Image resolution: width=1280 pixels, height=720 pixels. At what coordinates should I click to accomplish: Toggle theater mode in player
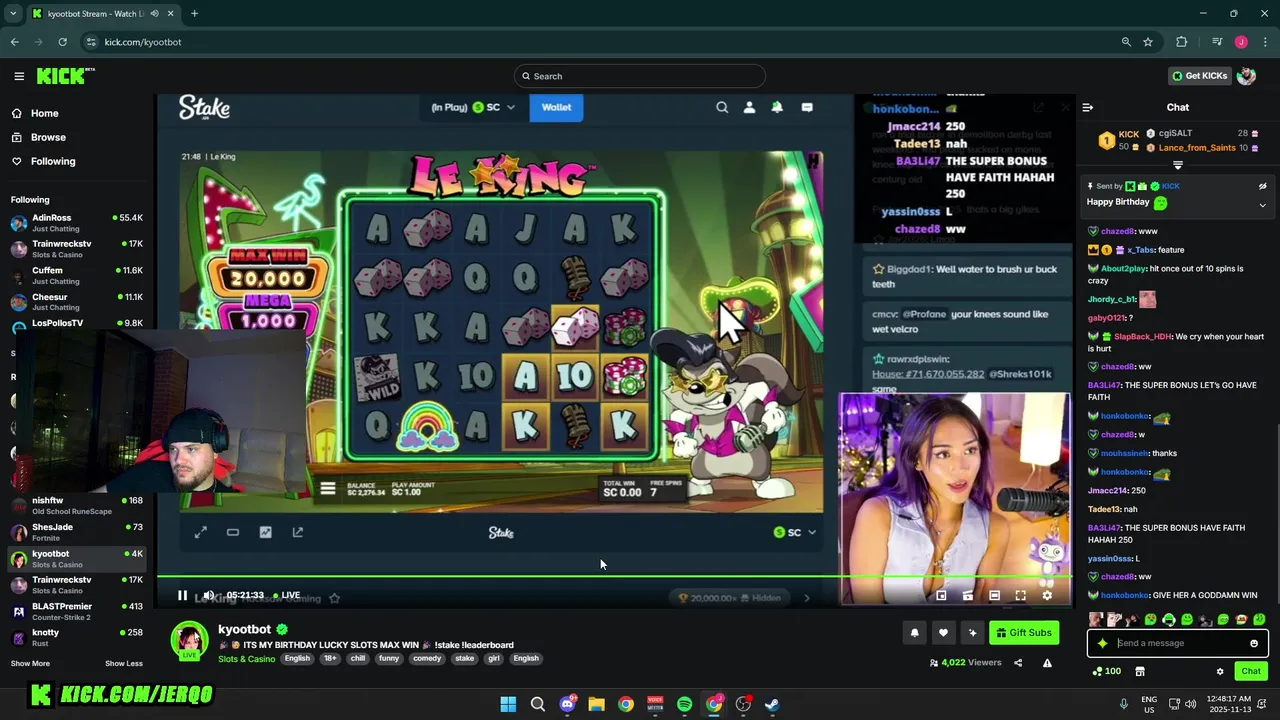[x=994, y=595]
